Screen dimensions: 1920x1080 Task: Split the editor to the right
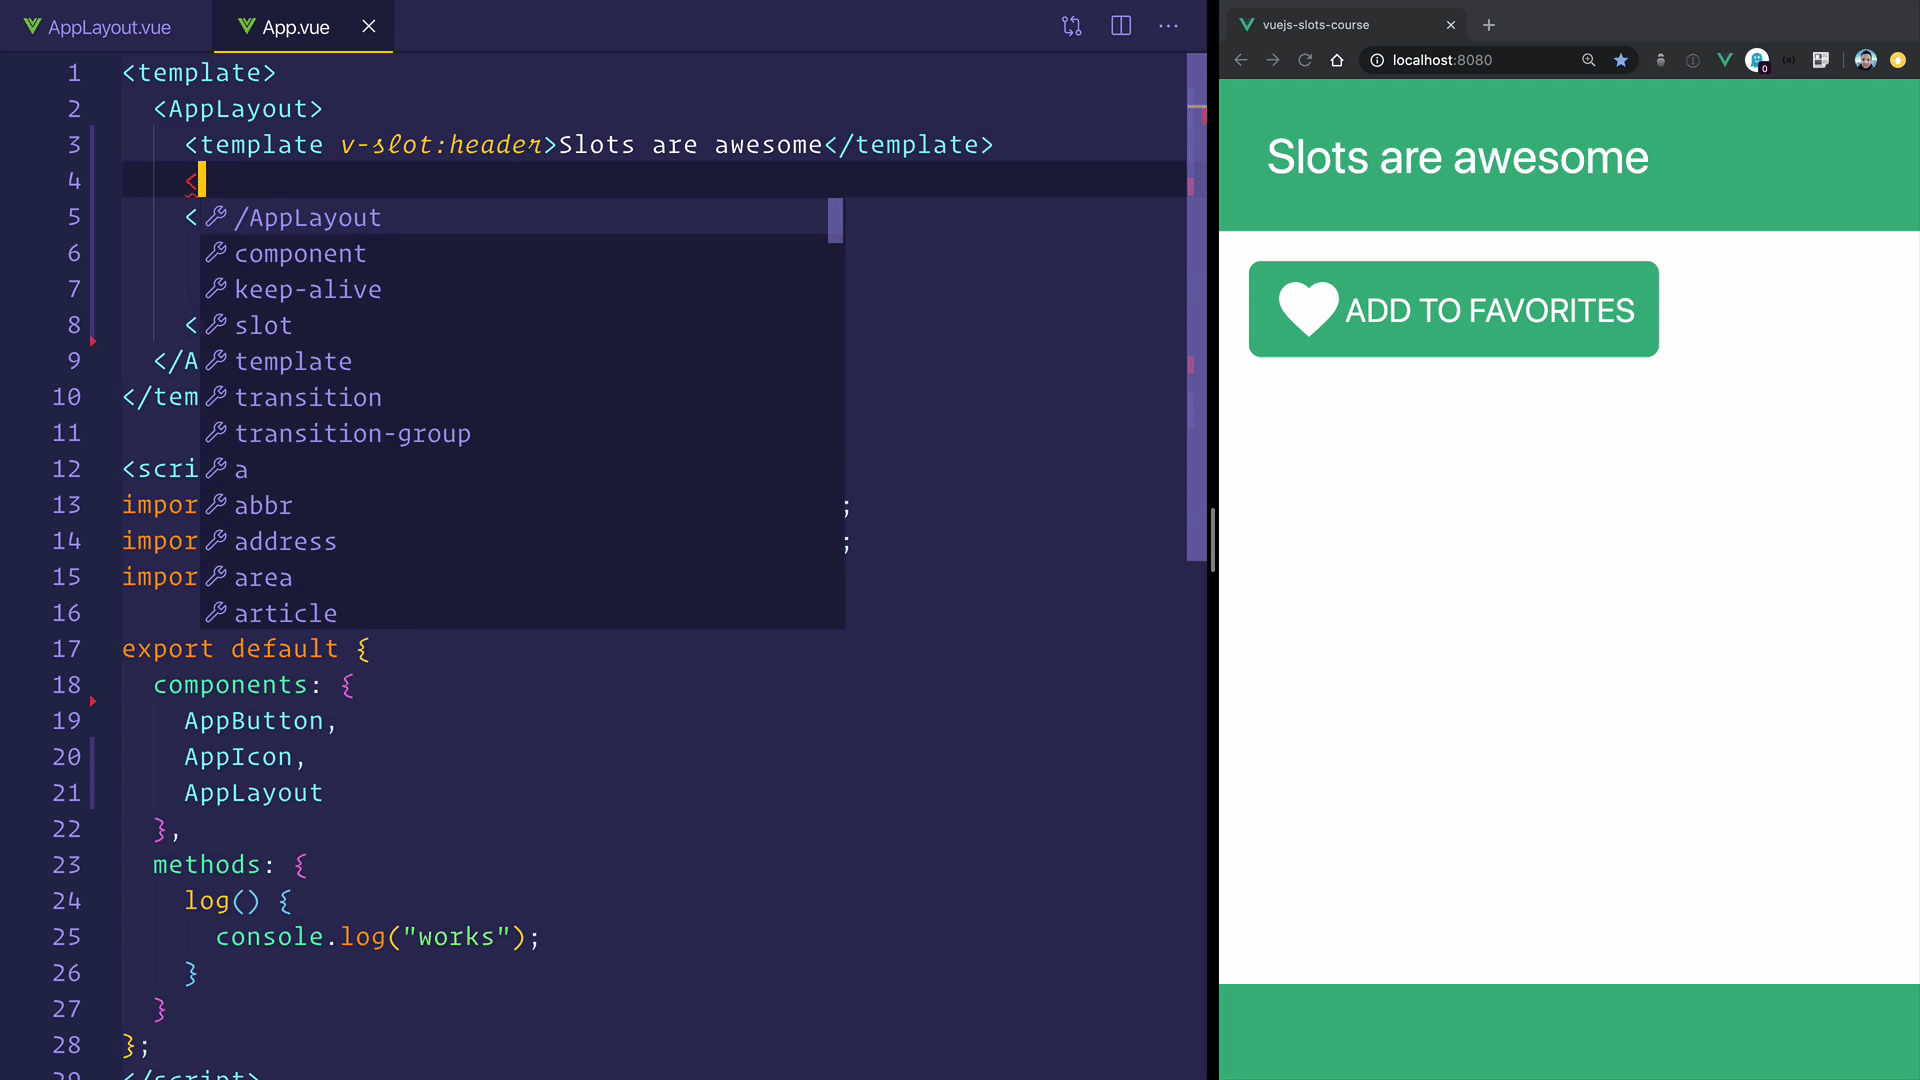pos(1121,26)
